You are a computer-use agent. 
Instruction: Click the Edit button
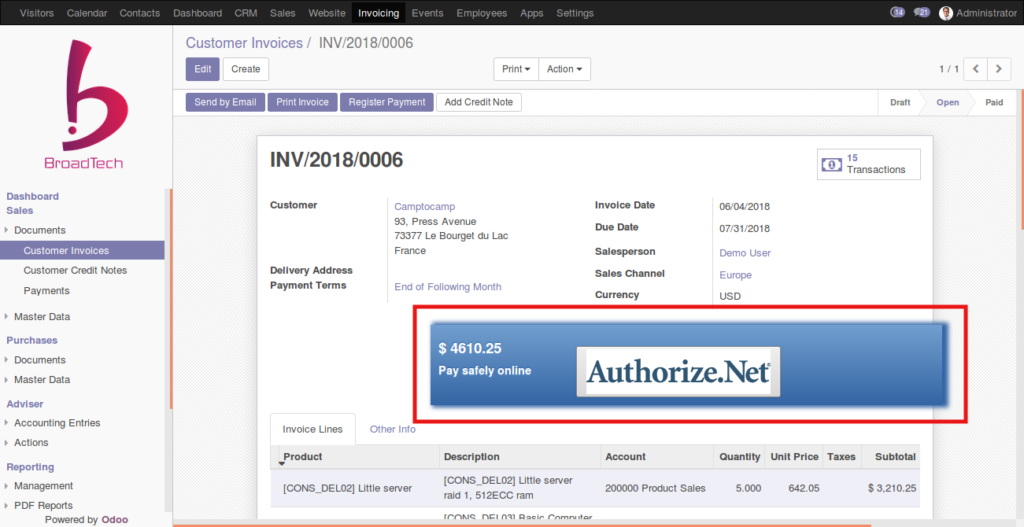(202, 69)
